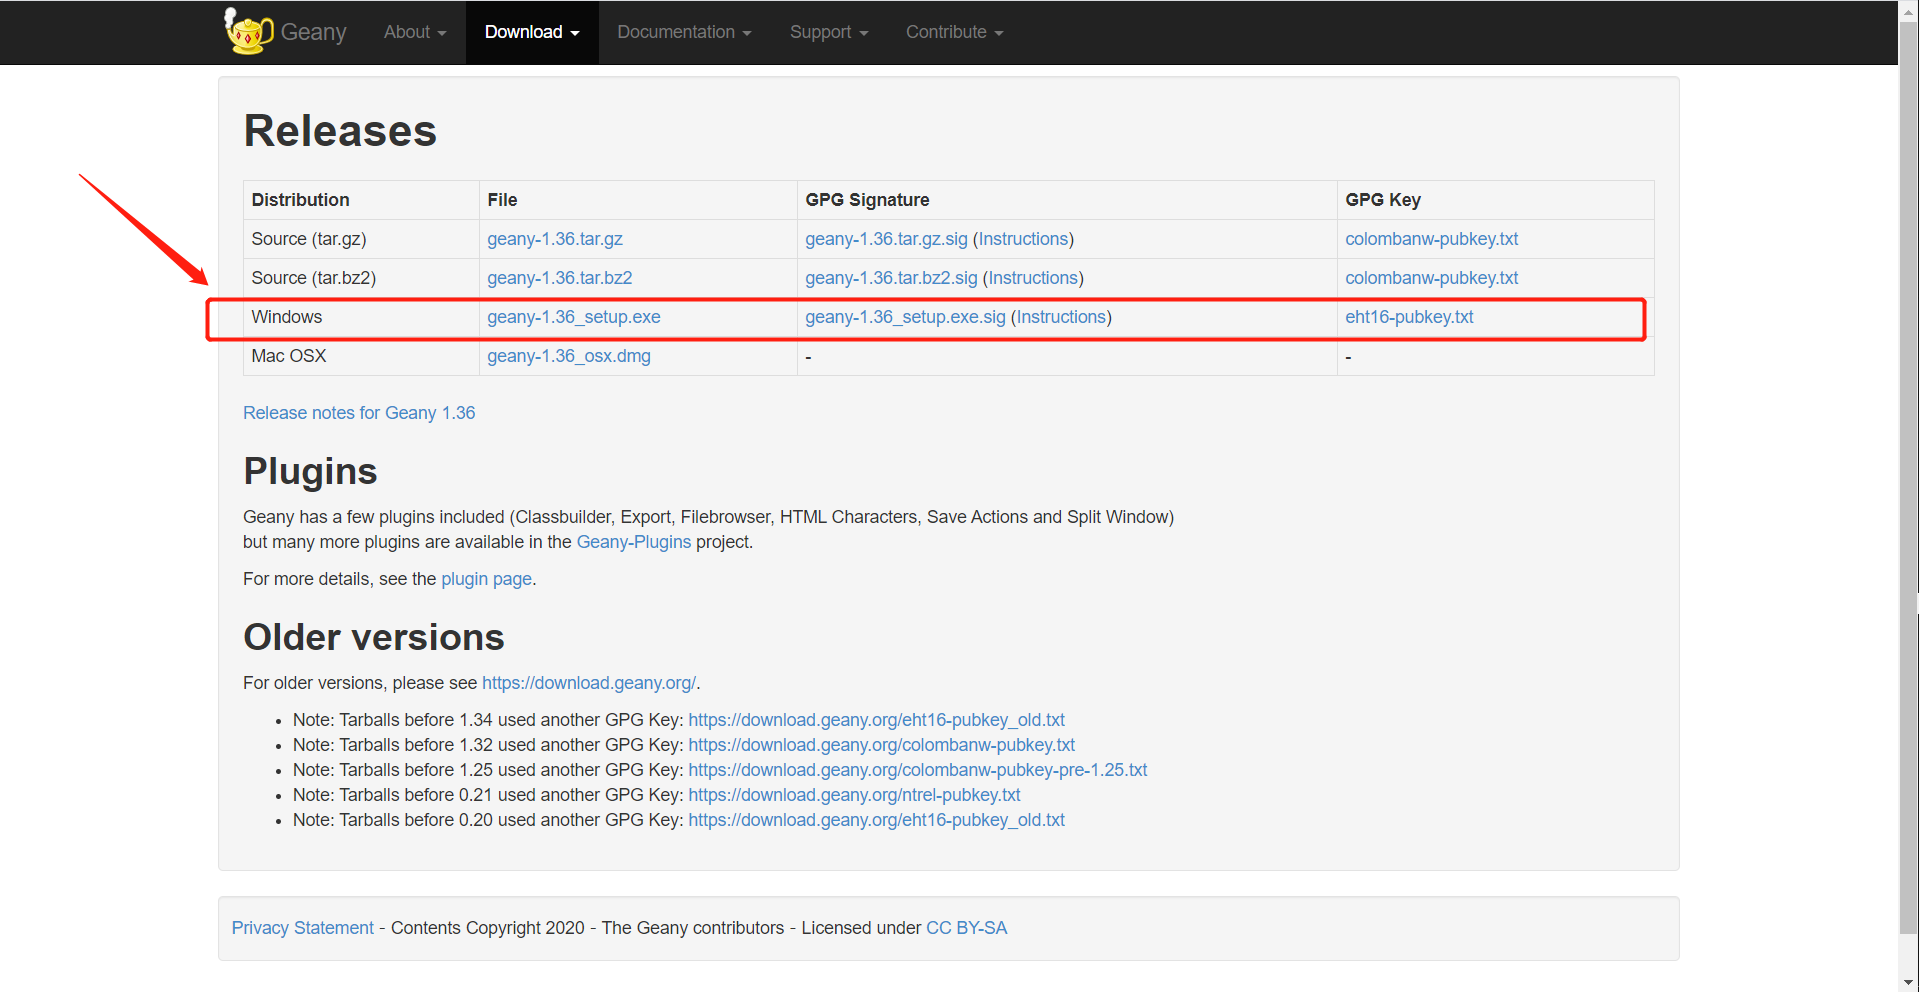Open the Contribute dropdown menu
This screenshot has width=1919, height=992.
[x=954, y=32]
